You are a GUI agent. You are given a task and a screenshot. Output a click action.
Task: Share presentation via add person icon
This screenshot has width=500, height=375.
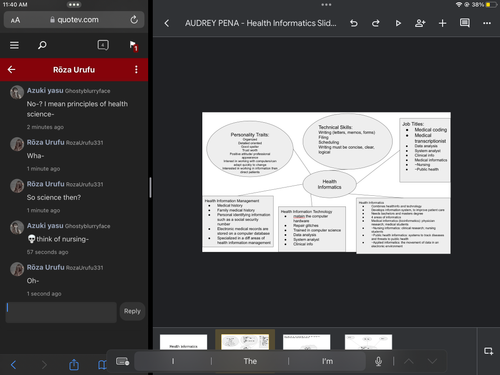pyautogui.click(x=420, y=23)
